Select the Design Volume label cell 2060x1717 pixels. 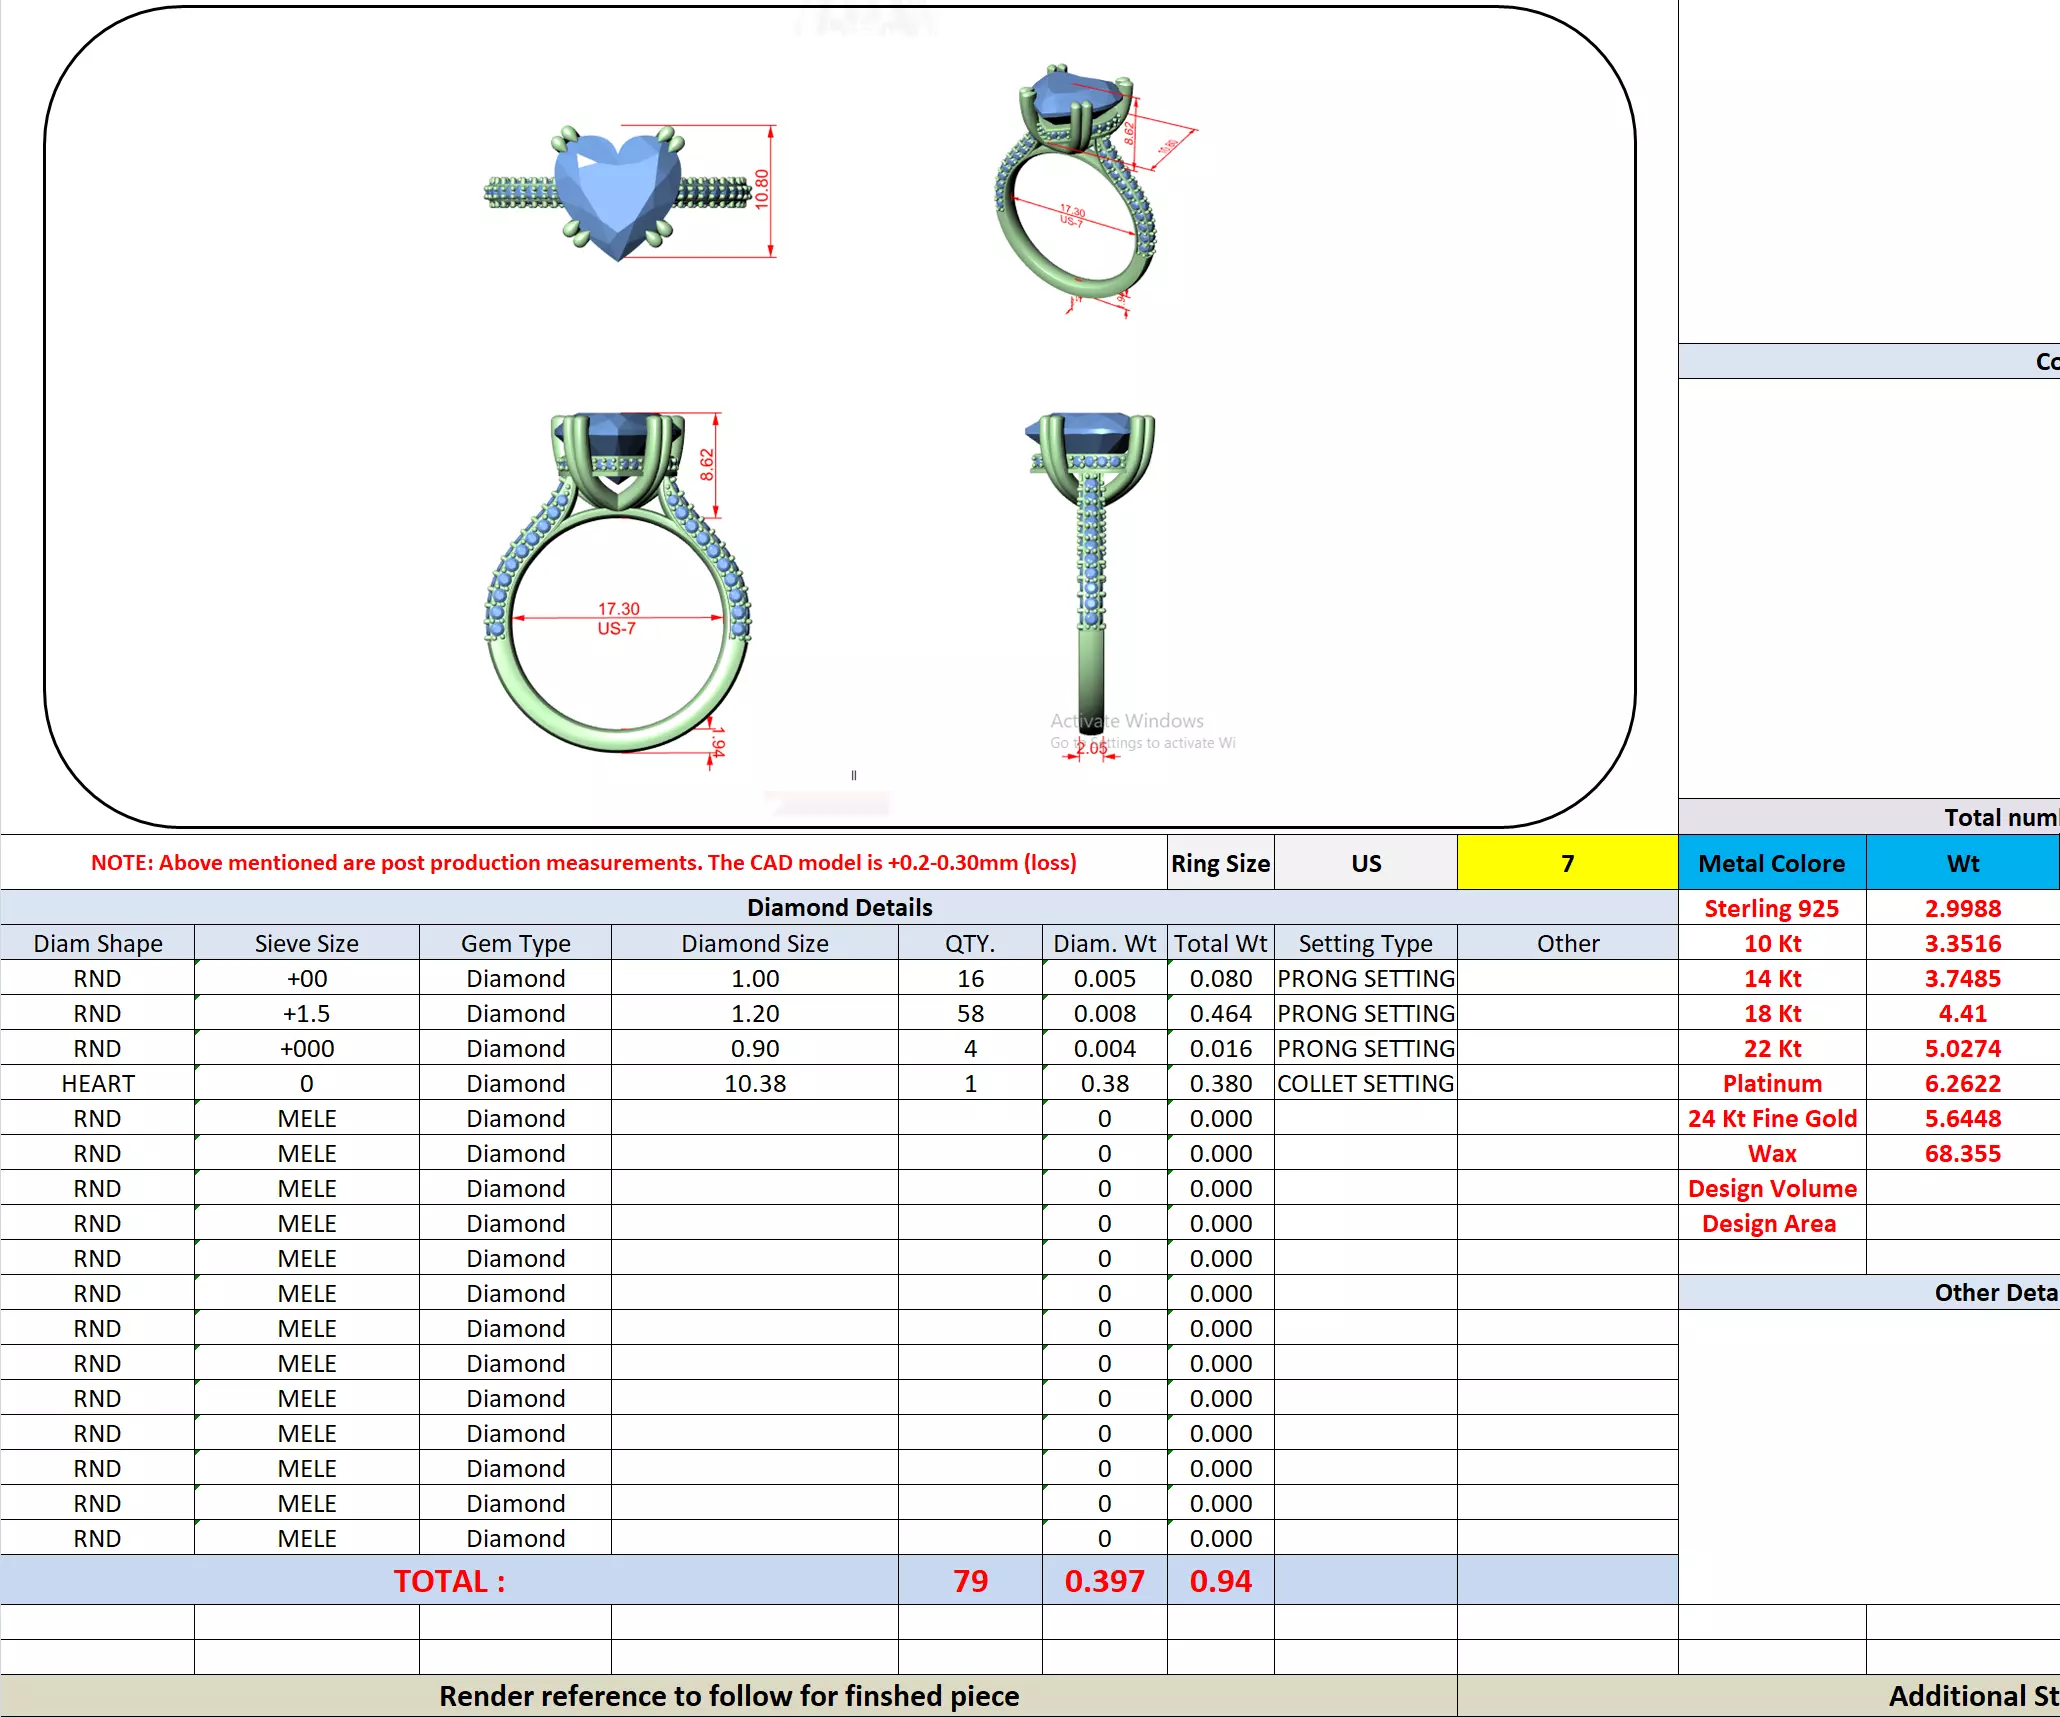[x=1771, y=1188]
